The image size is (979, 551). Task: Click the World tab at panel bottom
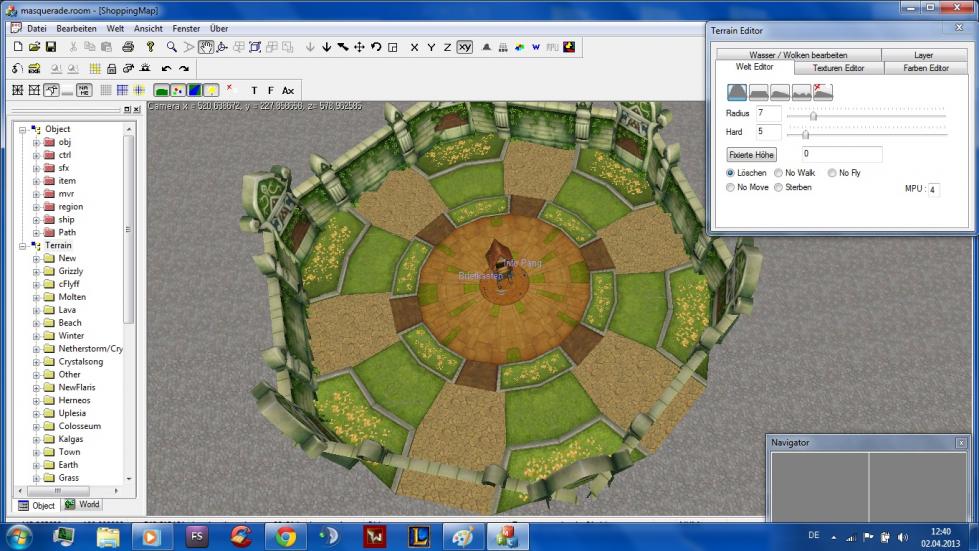pos(83,505)
